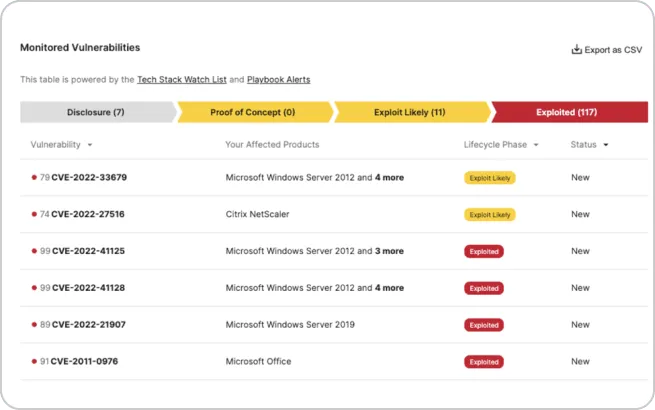
Task: Open the Playbook Alerts link
Action: point(279,79)
